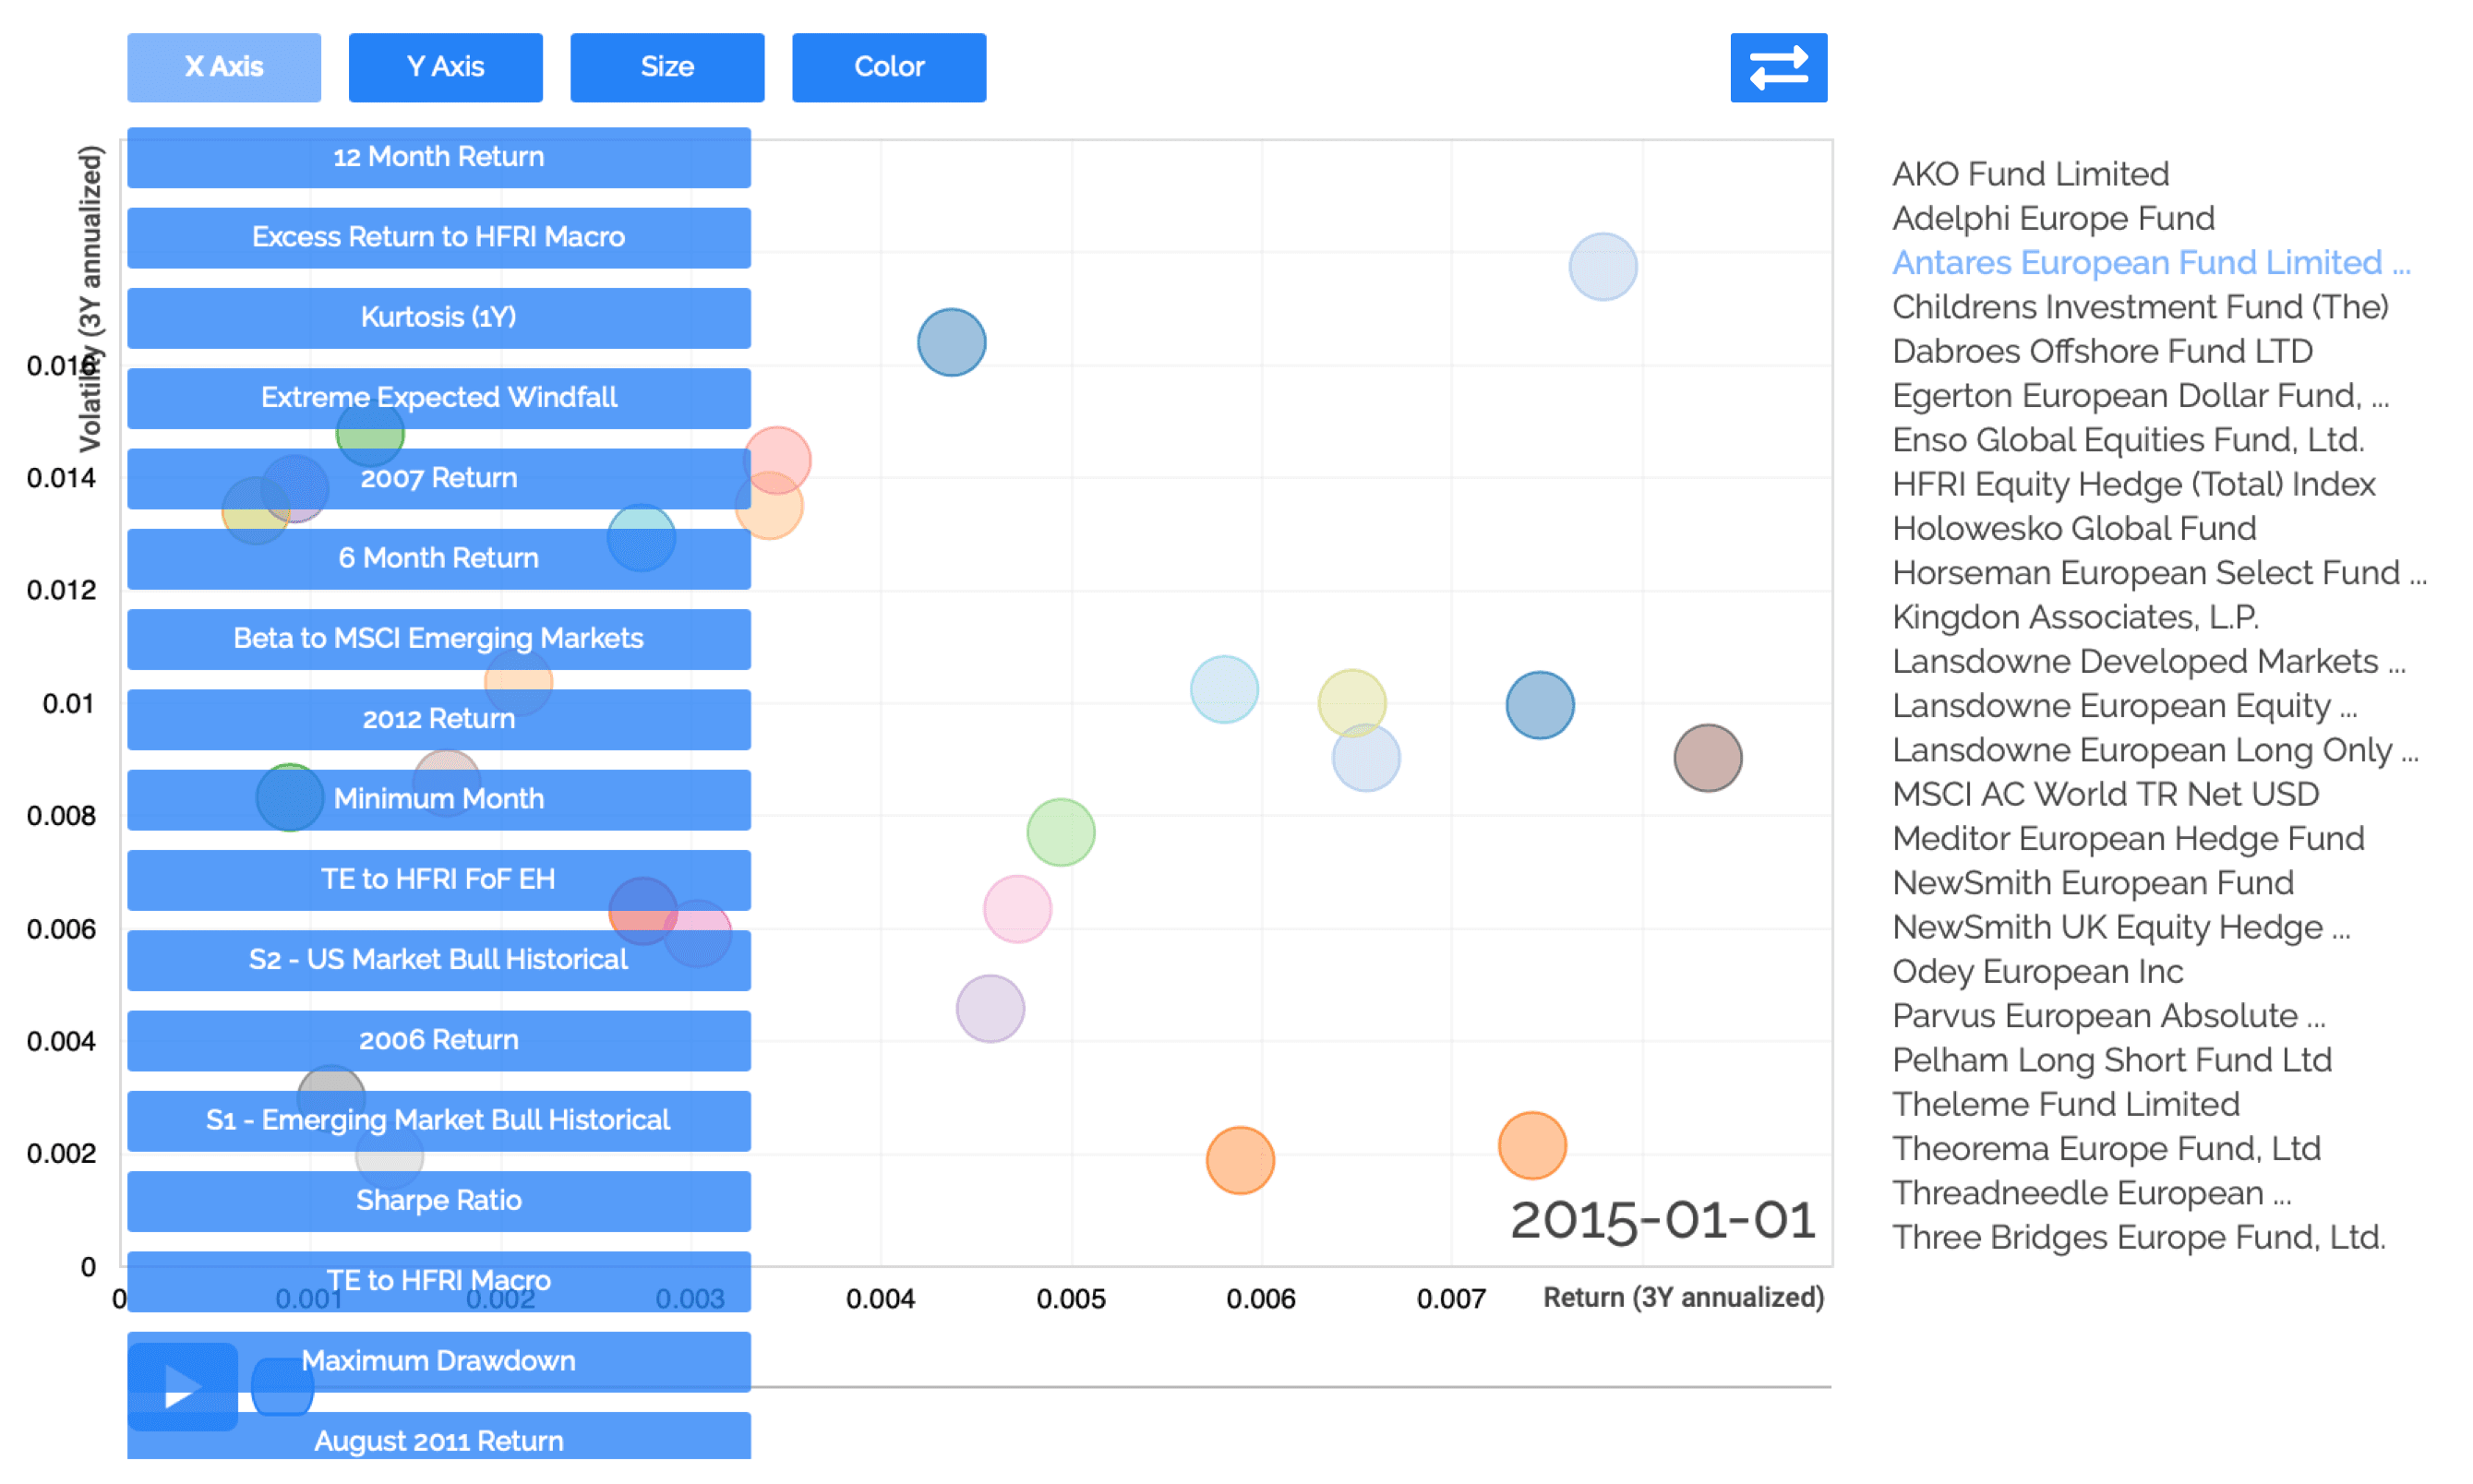Open the Size dropdown
Screen dimensions: 2473x1484
coord(667,67)
